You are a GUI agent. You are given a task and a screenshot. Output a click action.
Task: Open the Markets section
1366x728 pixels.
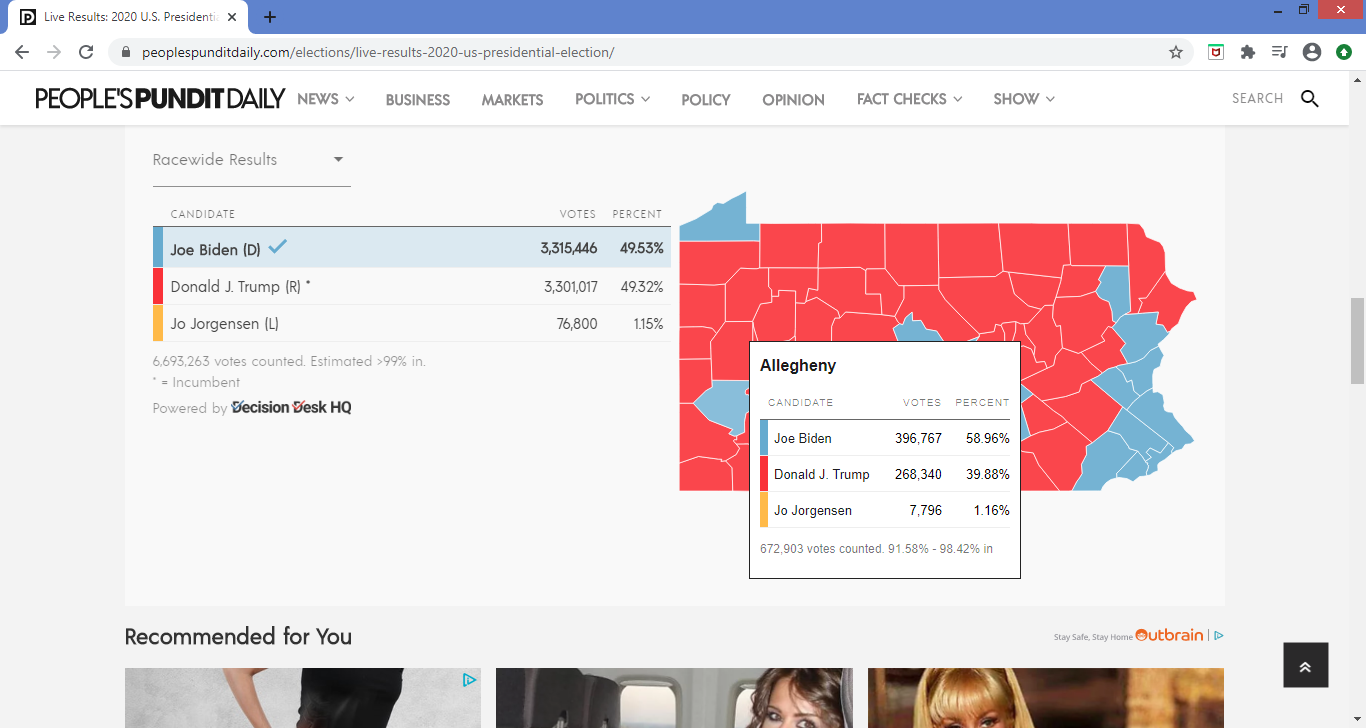click(512, 99)
